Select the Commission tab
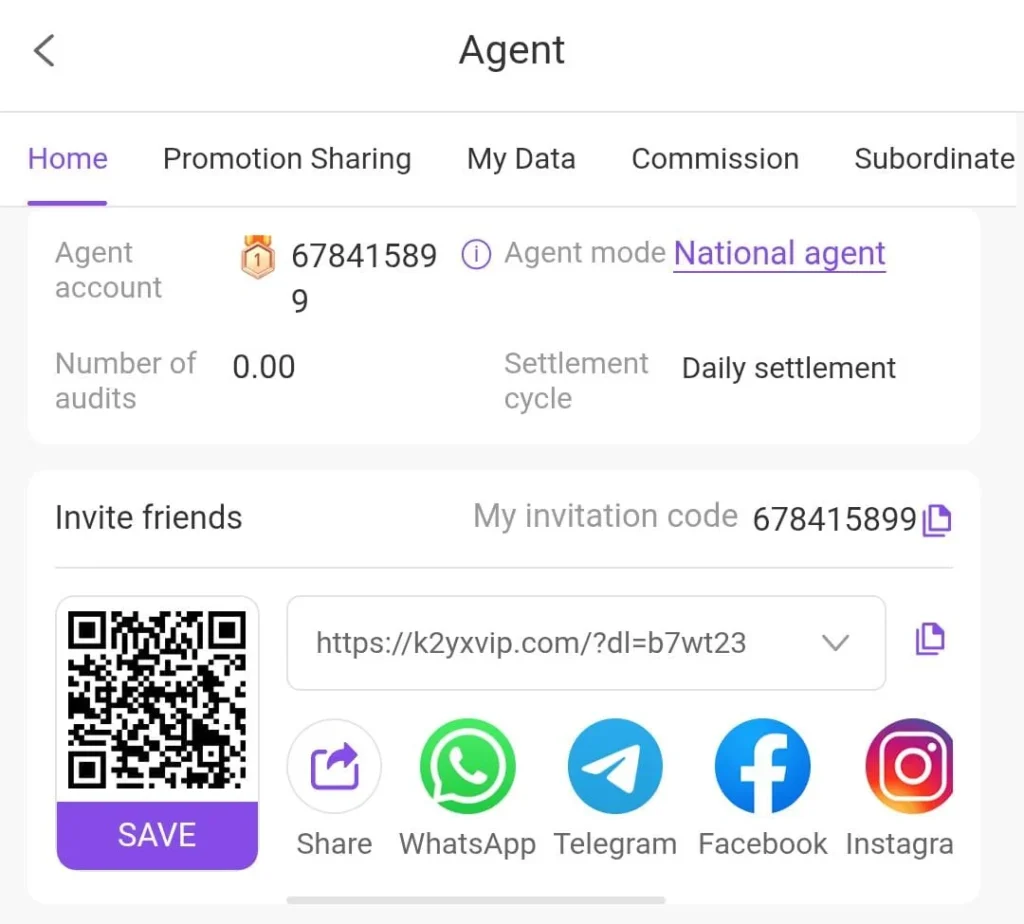The height and width of the screenshot is (924, 1024). [x=715, y=159]
